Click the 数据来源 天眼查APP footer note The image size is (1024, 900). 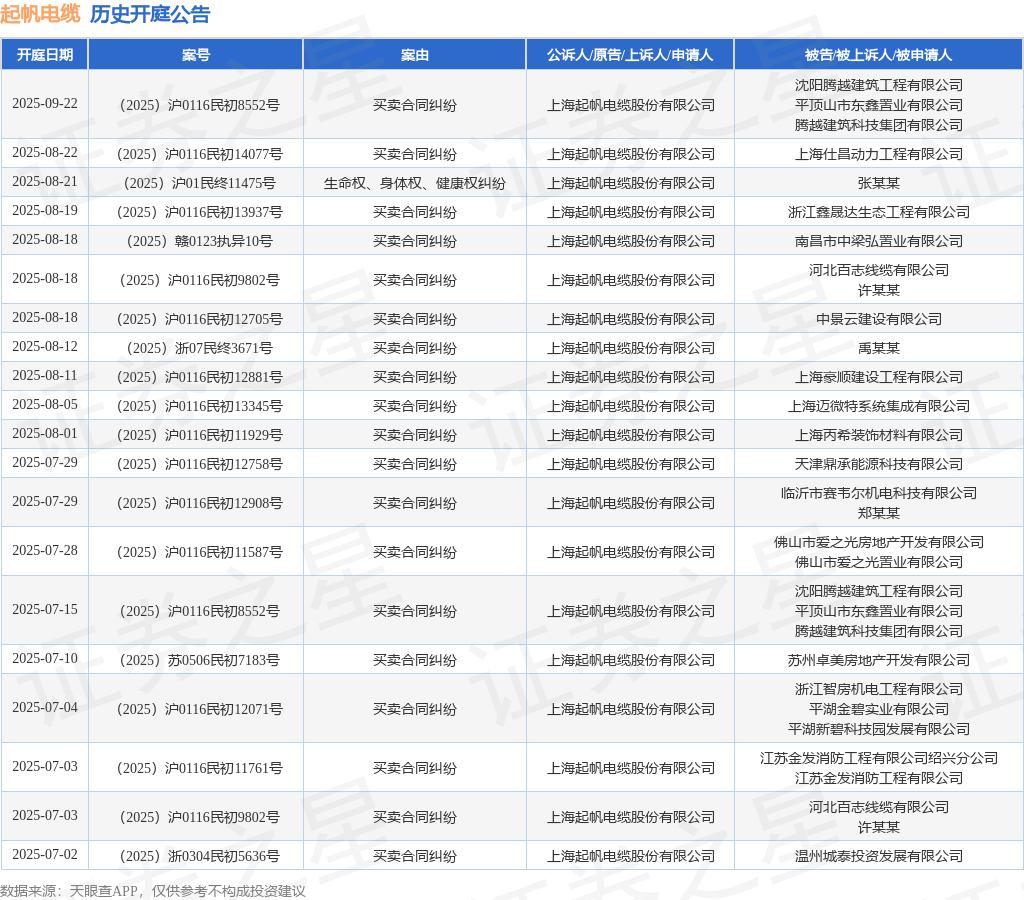pyautogui.click(x=153, y=892)
